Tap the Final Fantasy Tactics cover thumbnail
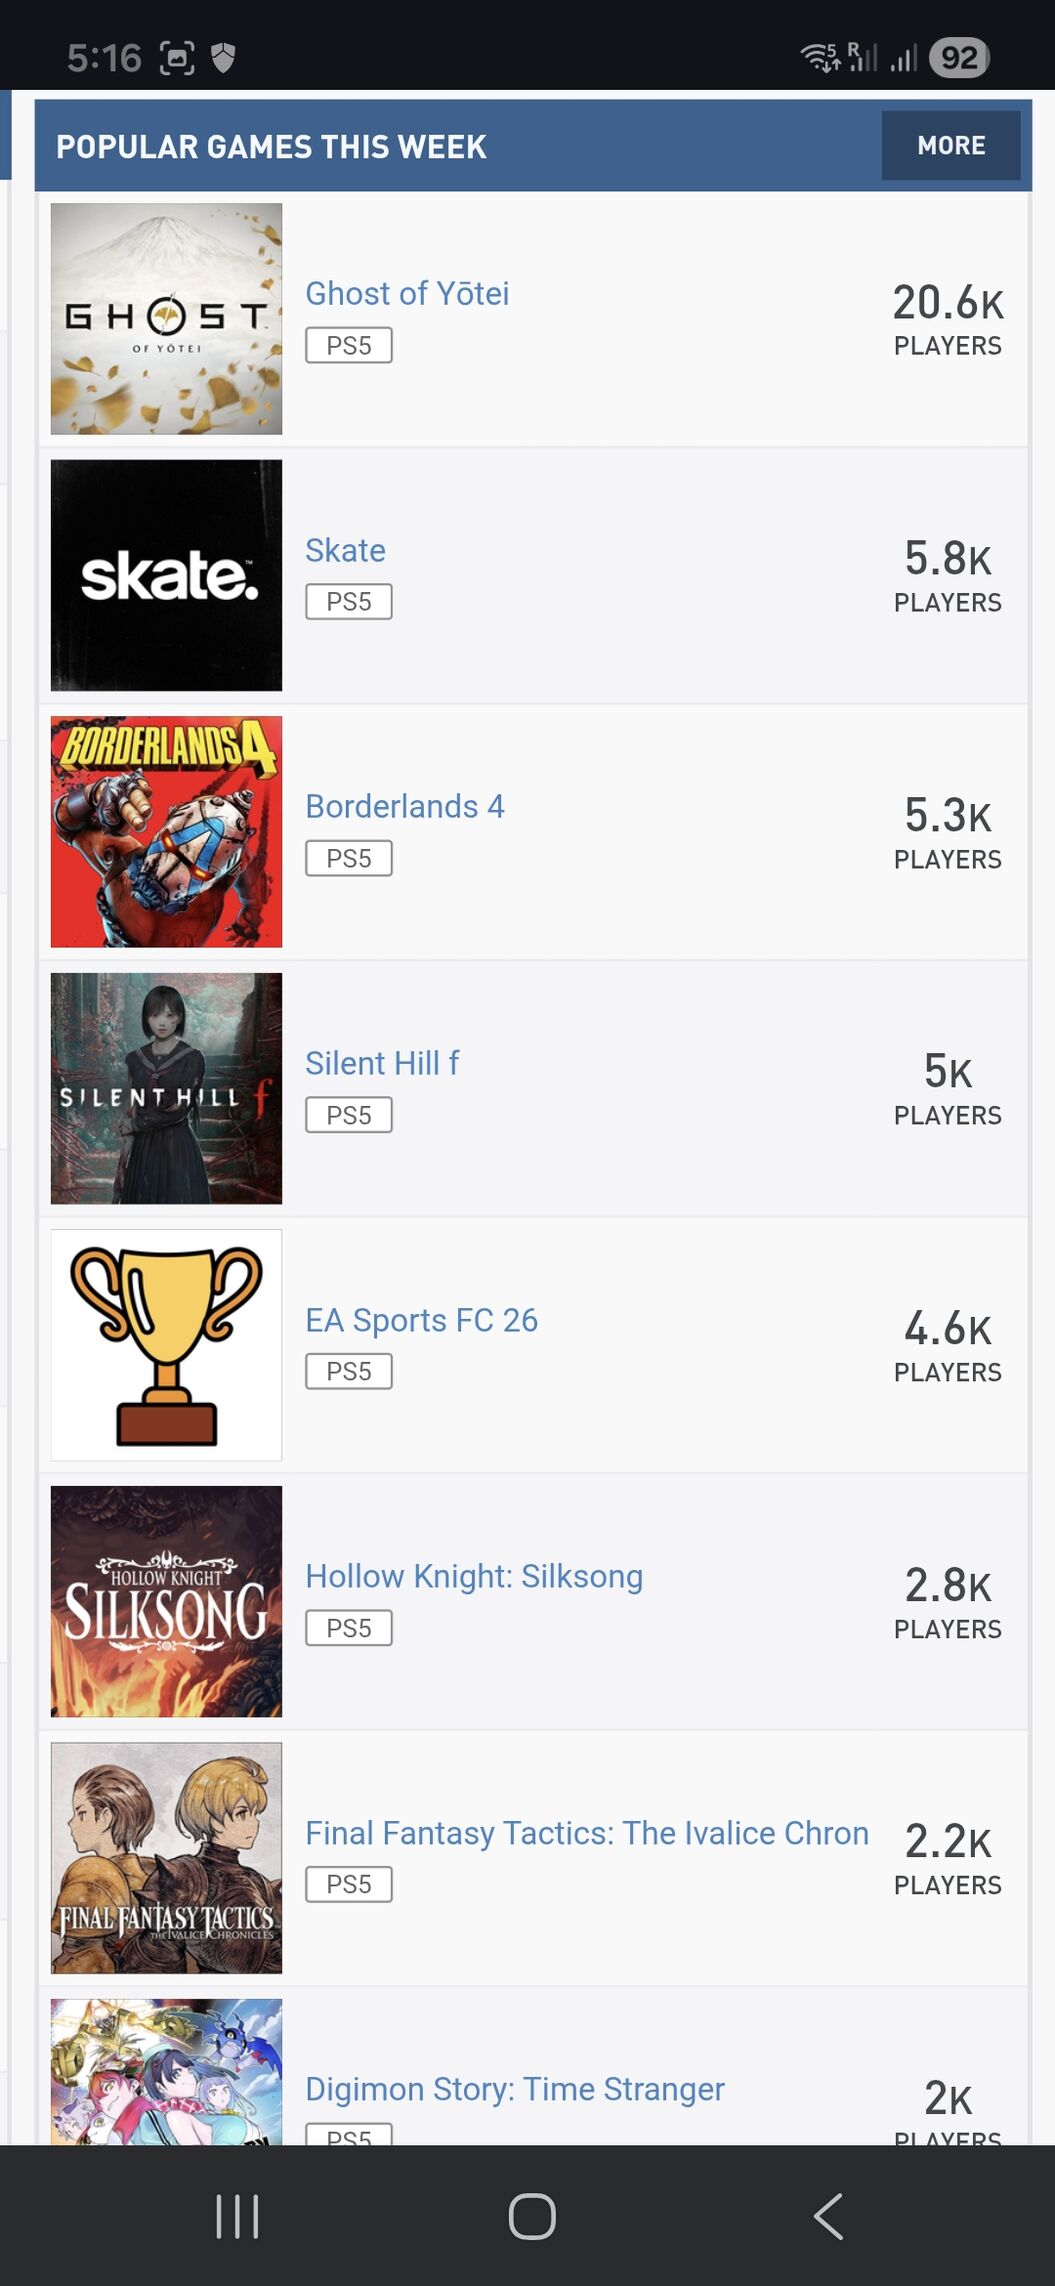The image size is (1055, 2286). [x=166, y=1858]
